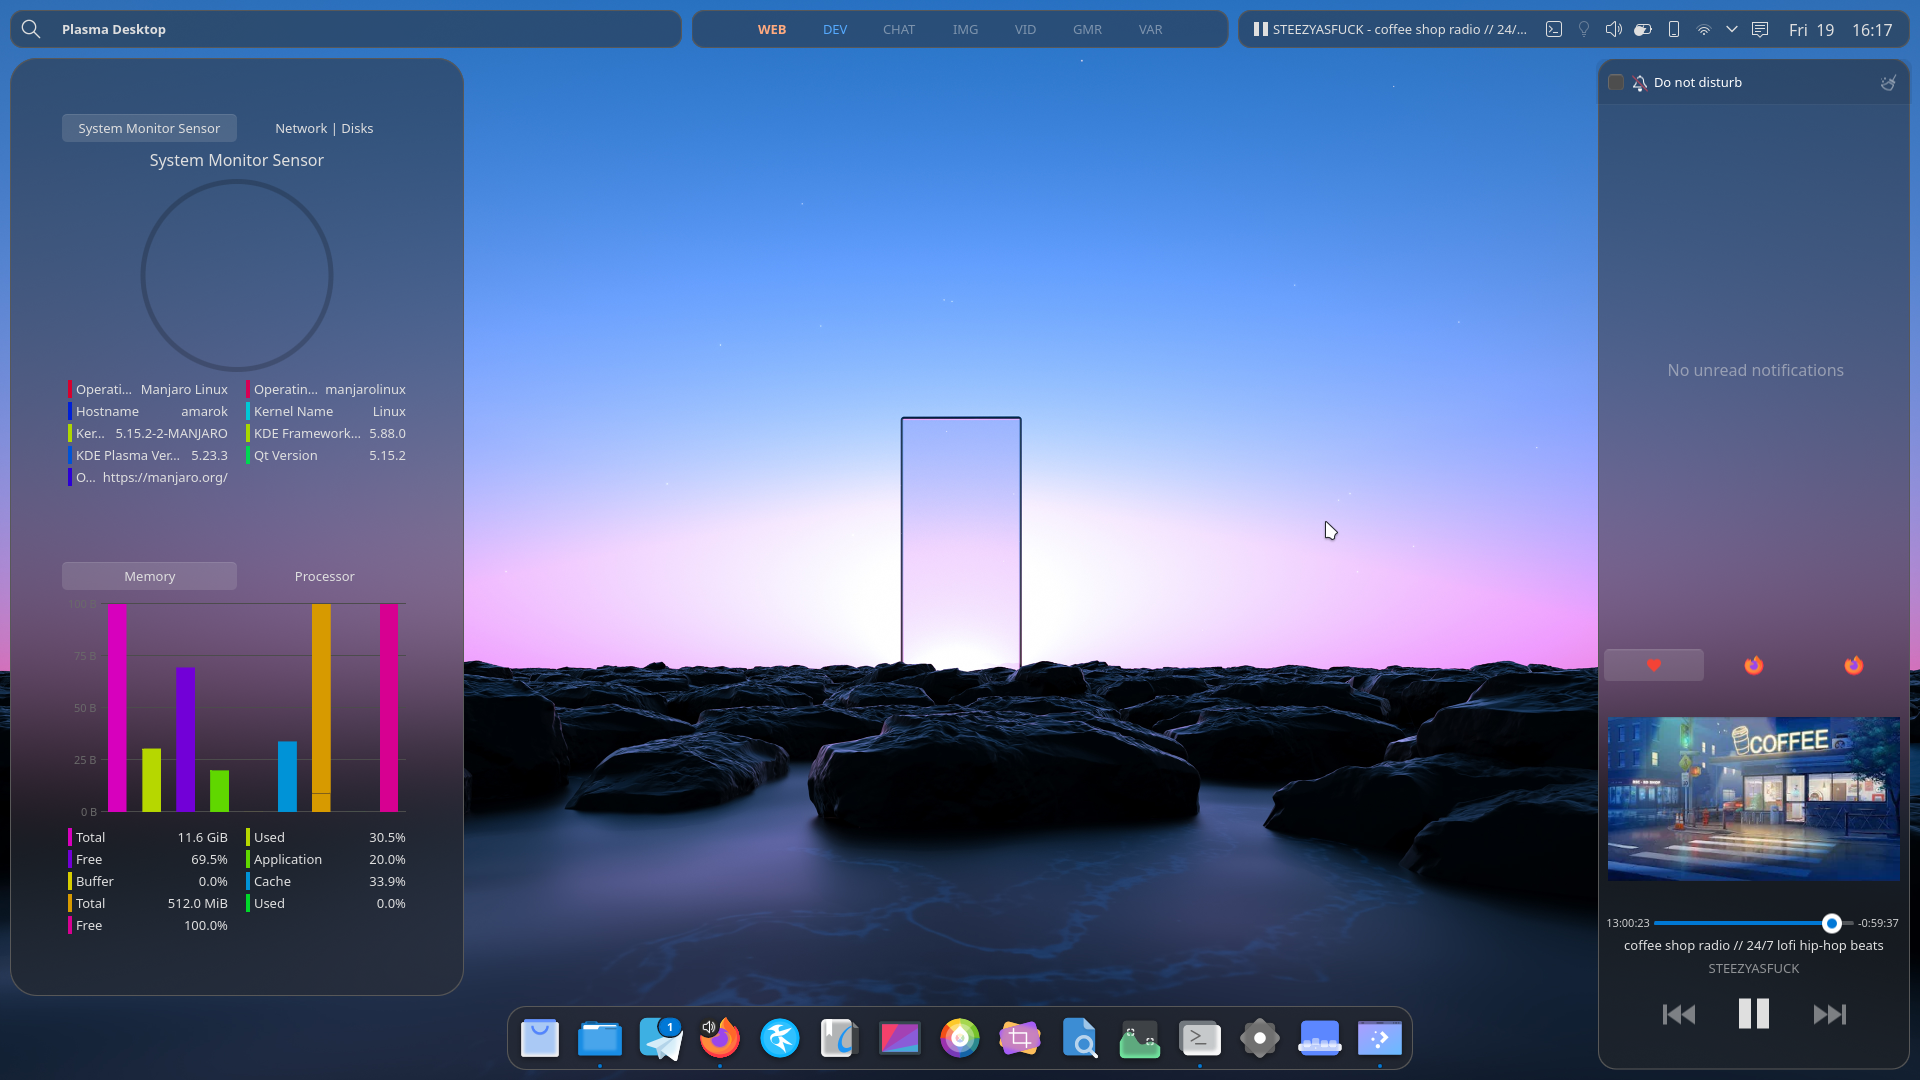Image resolution: width=1920 pixels, height=1080 pixels.
Task: Open the file manager folder dock icon
Action: 600,1038
